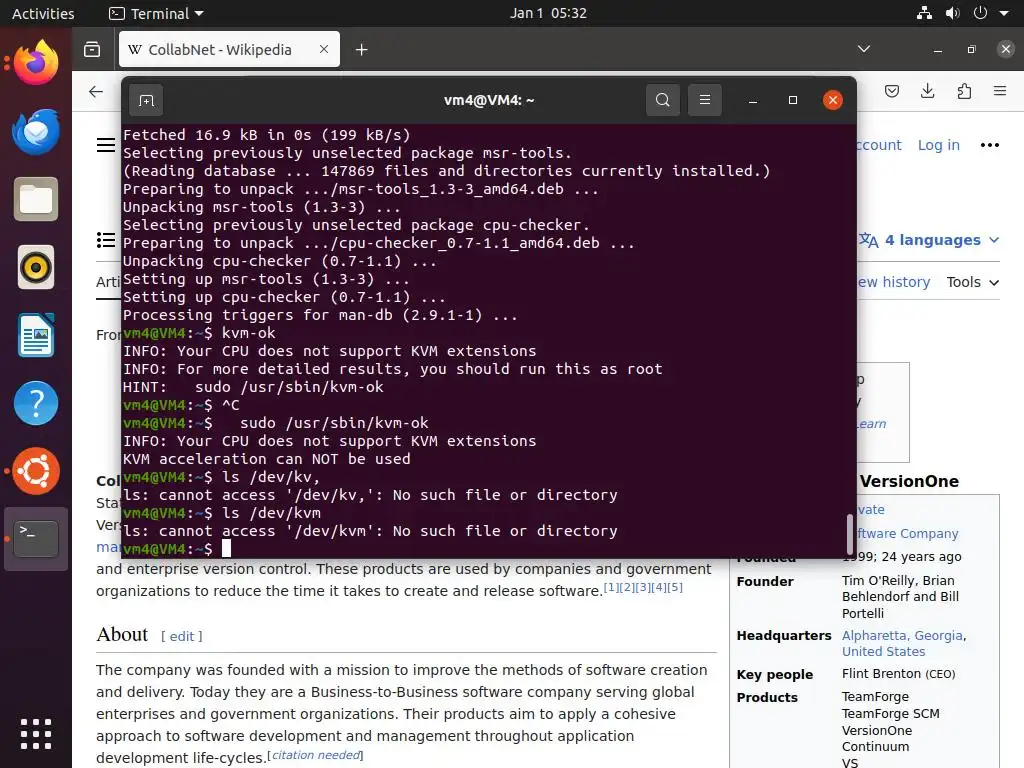
Task: Open a new tab in the terminal window
Action: [x=146, y=100]
